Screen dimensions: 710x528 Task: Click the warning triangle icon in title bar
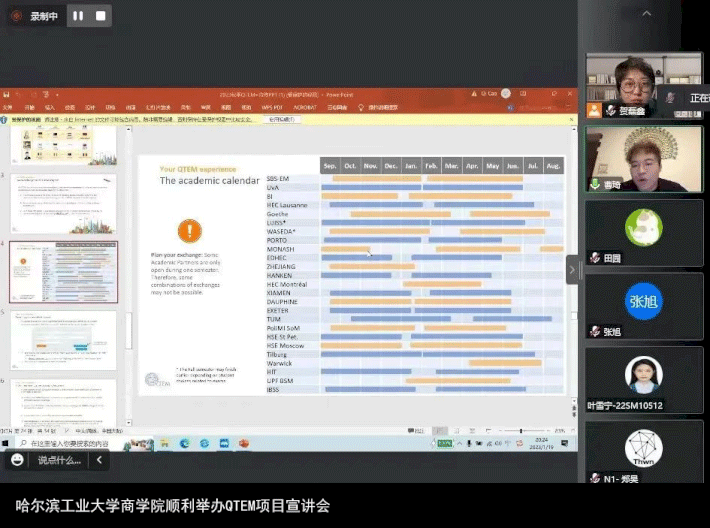474,94
